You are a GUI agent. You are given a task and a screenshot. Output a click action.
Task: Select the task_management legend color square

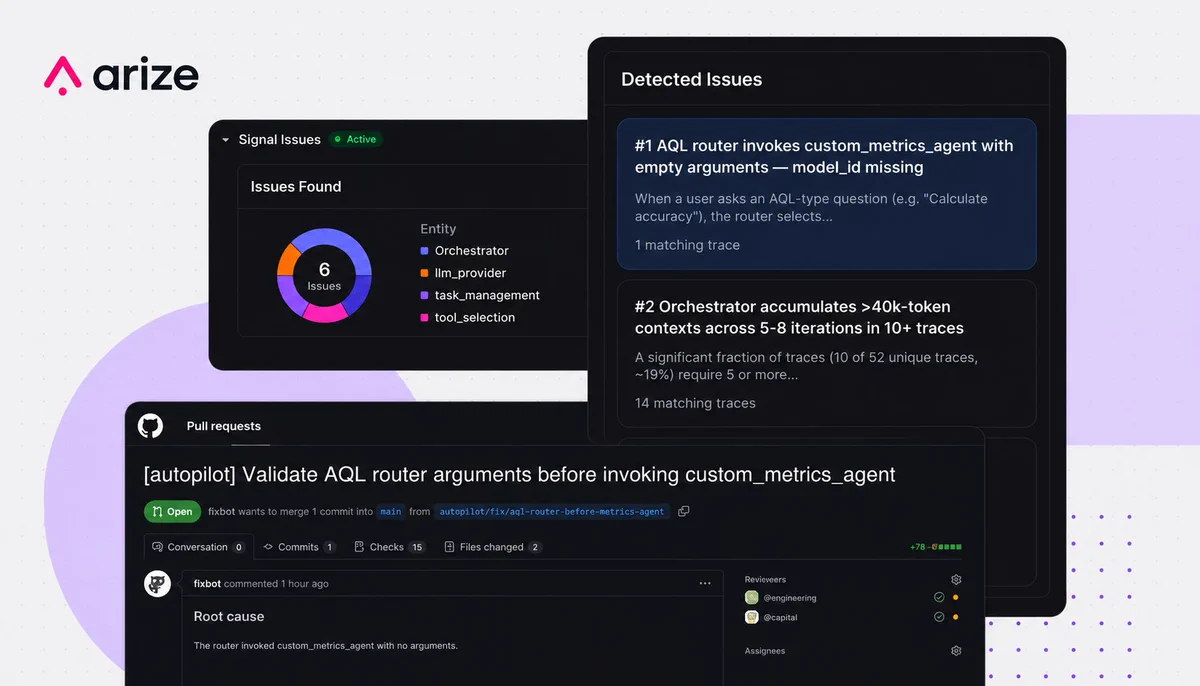(x=425, y=295)
